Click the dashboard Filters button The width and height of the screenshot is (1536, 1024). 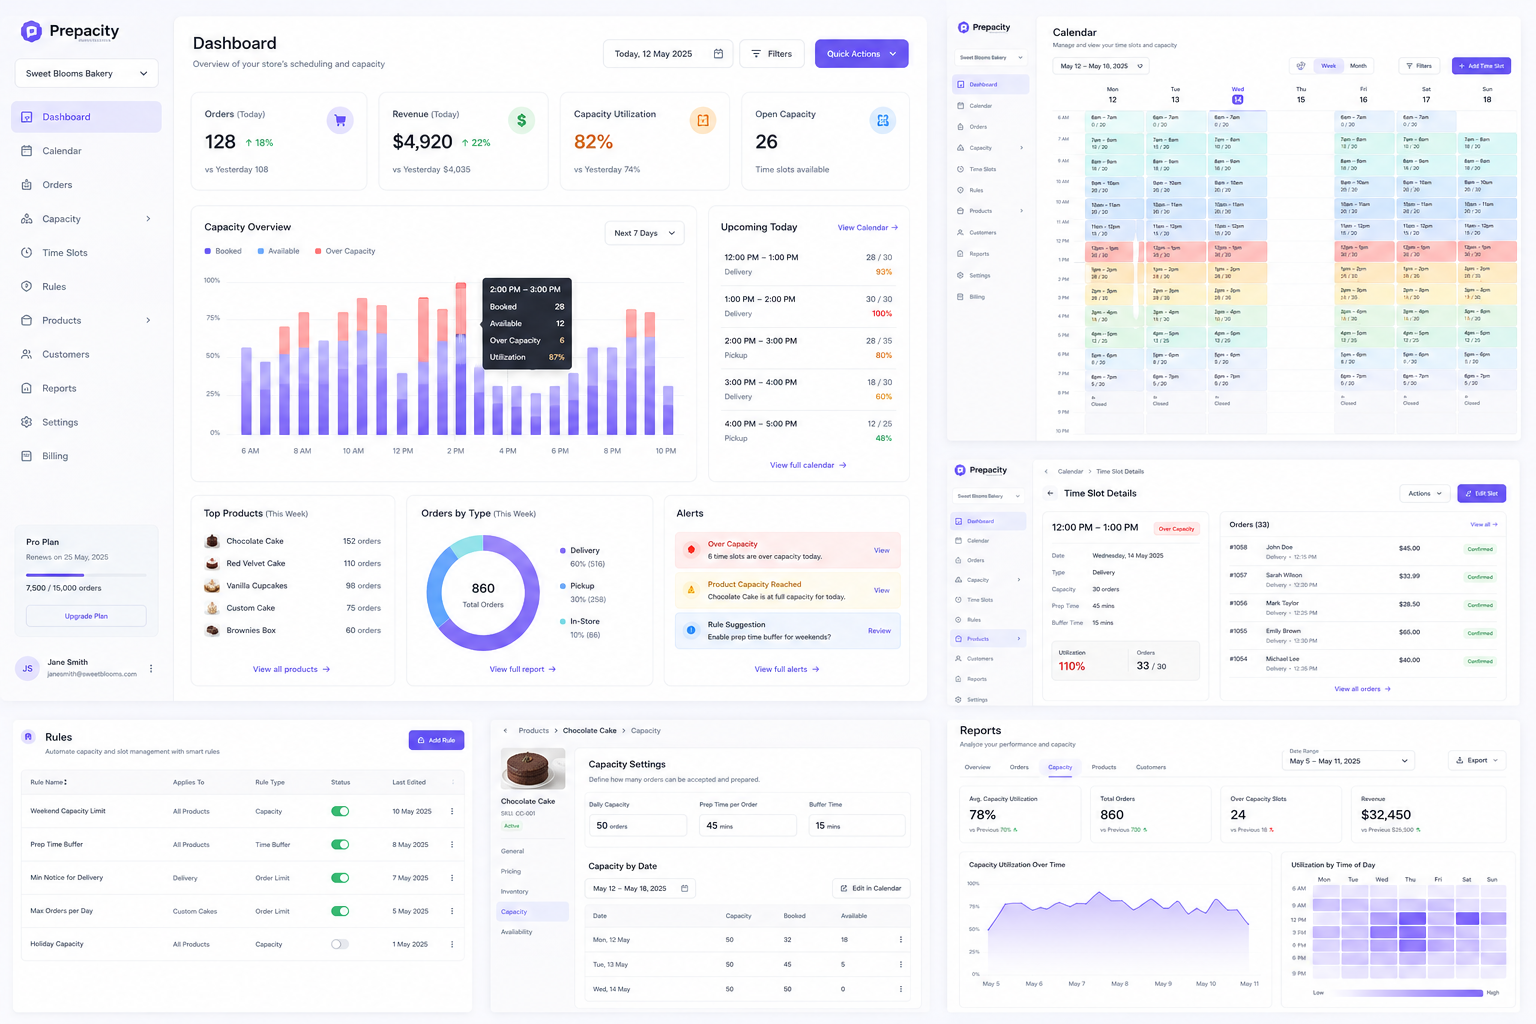click(771, 54)
